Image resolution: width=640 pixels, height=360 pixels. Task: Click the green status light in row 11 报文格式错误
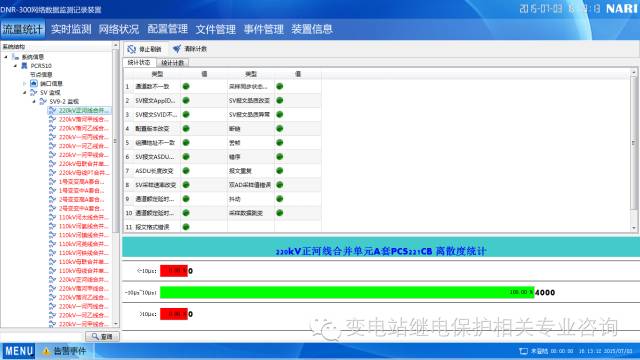pos(186,227)
